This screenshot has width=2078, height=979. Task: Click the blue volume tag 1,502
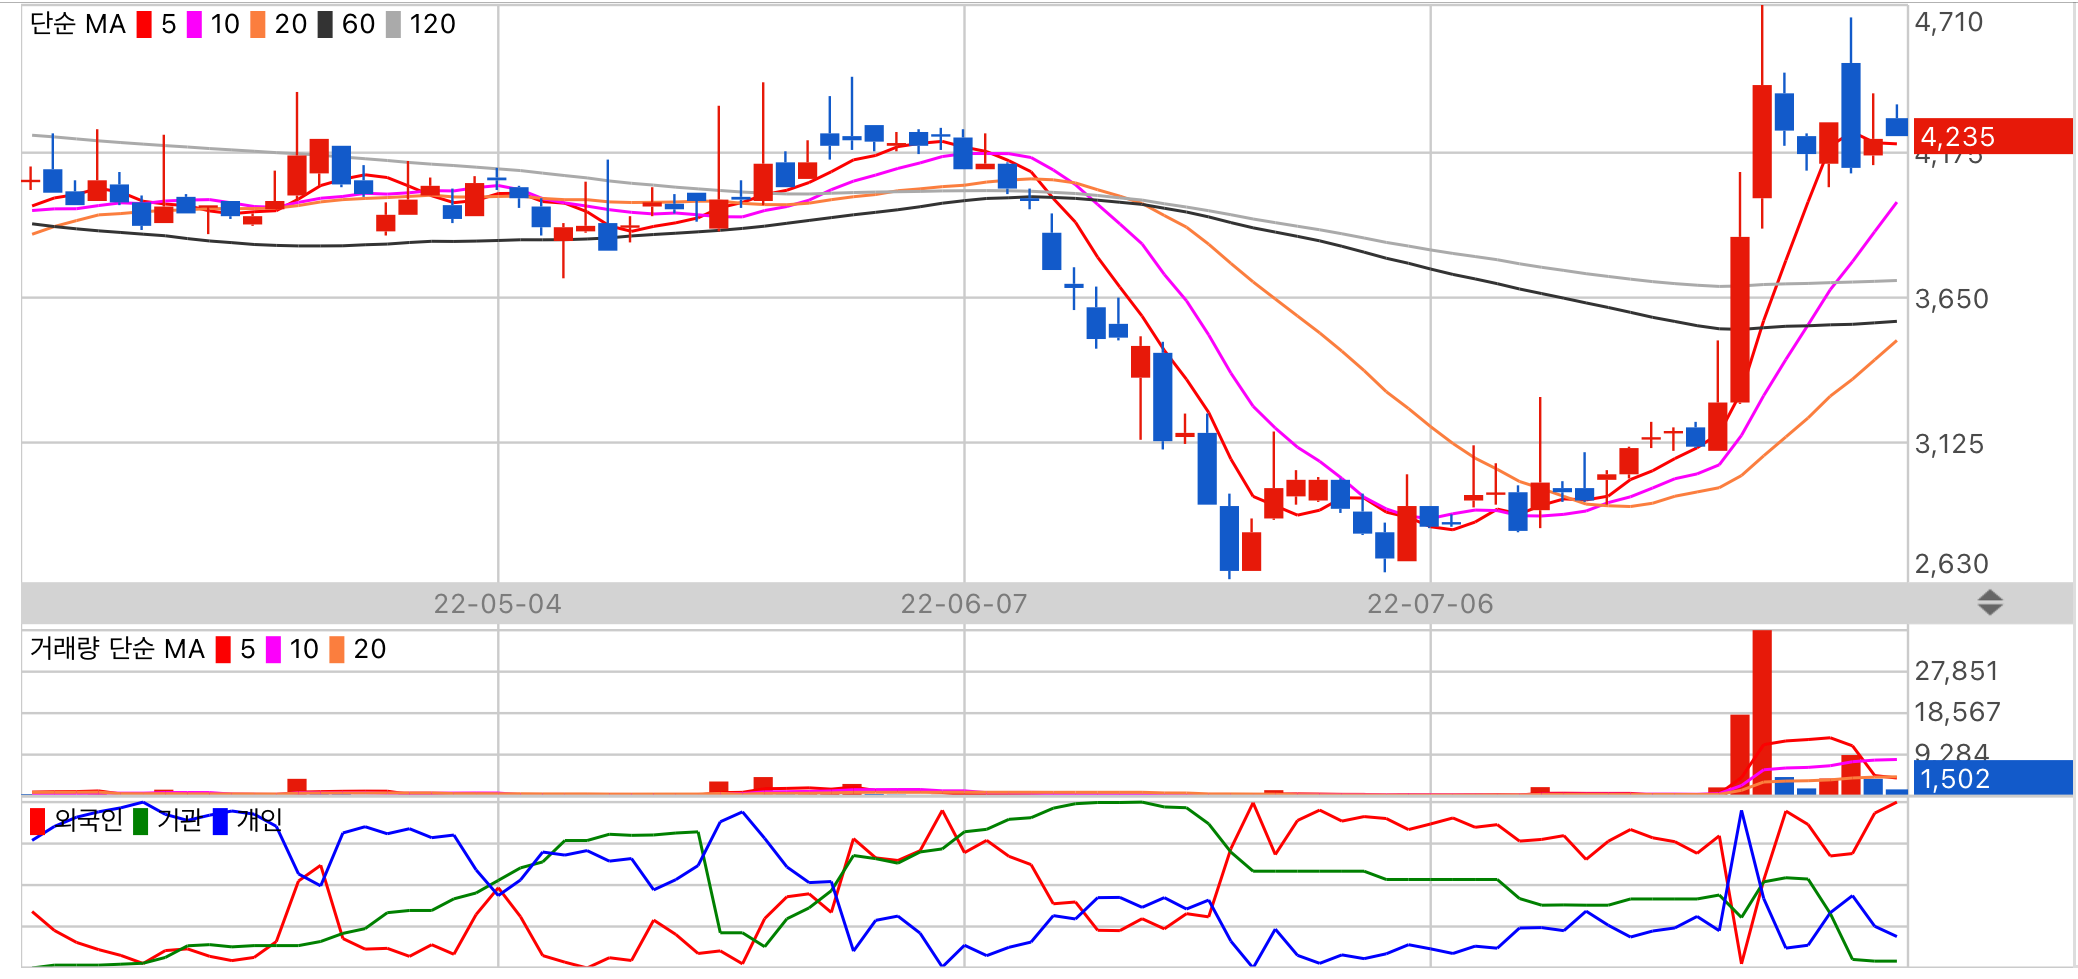pyautogui.click(x=1992, y=778)
